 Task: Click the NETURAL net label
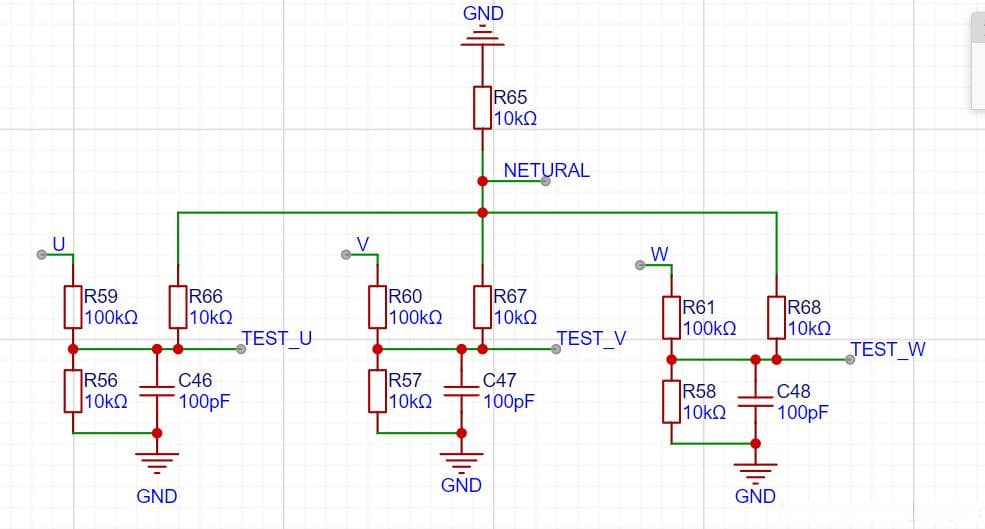point(547,170)
